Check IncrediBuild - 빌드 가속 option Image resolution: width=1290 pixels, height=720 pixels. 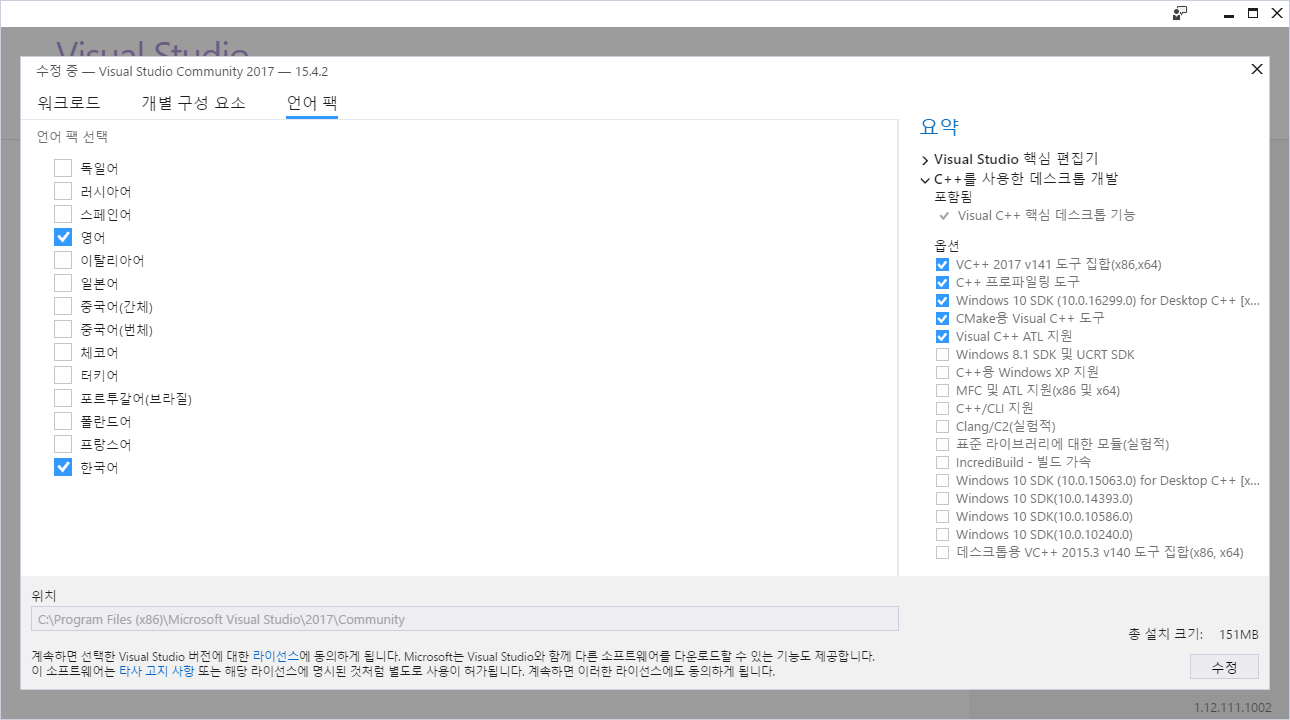(x=942, y=463)
